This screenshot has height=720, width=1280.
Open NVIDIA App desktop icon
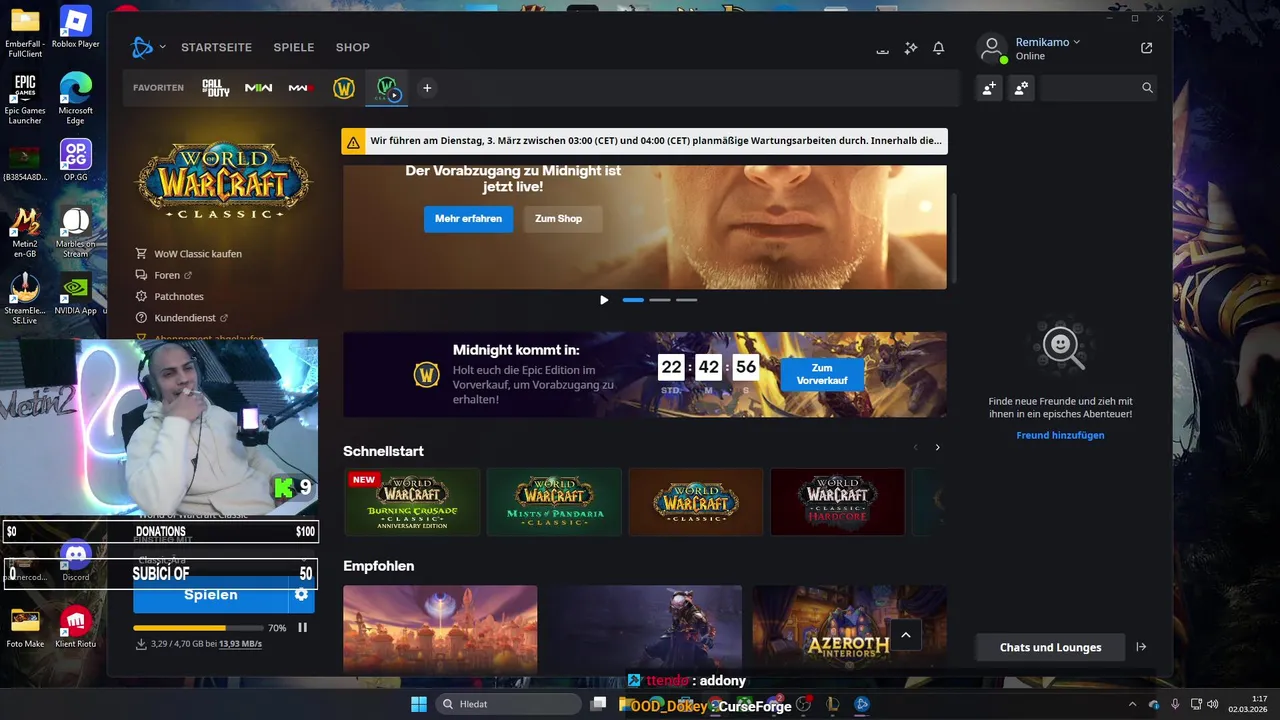[x=76, y=295]
